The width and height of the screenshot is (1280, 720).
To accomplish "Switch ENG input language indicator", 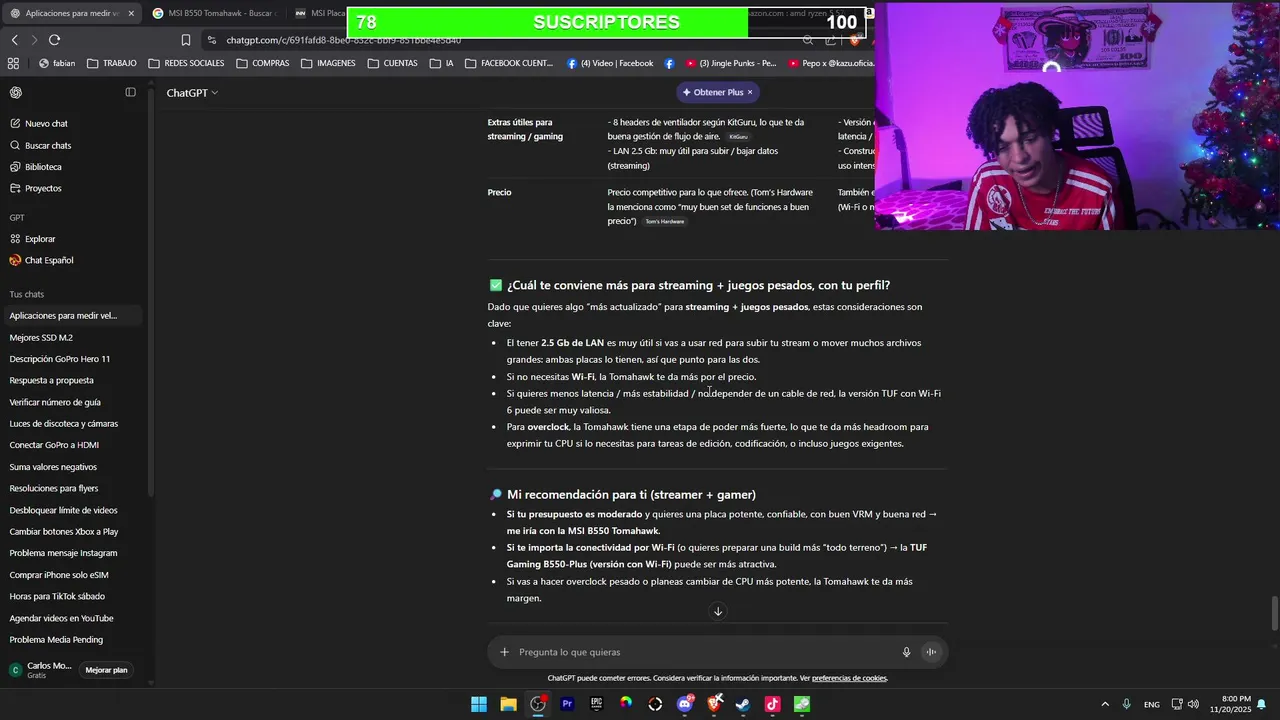I will (1152, 704).
